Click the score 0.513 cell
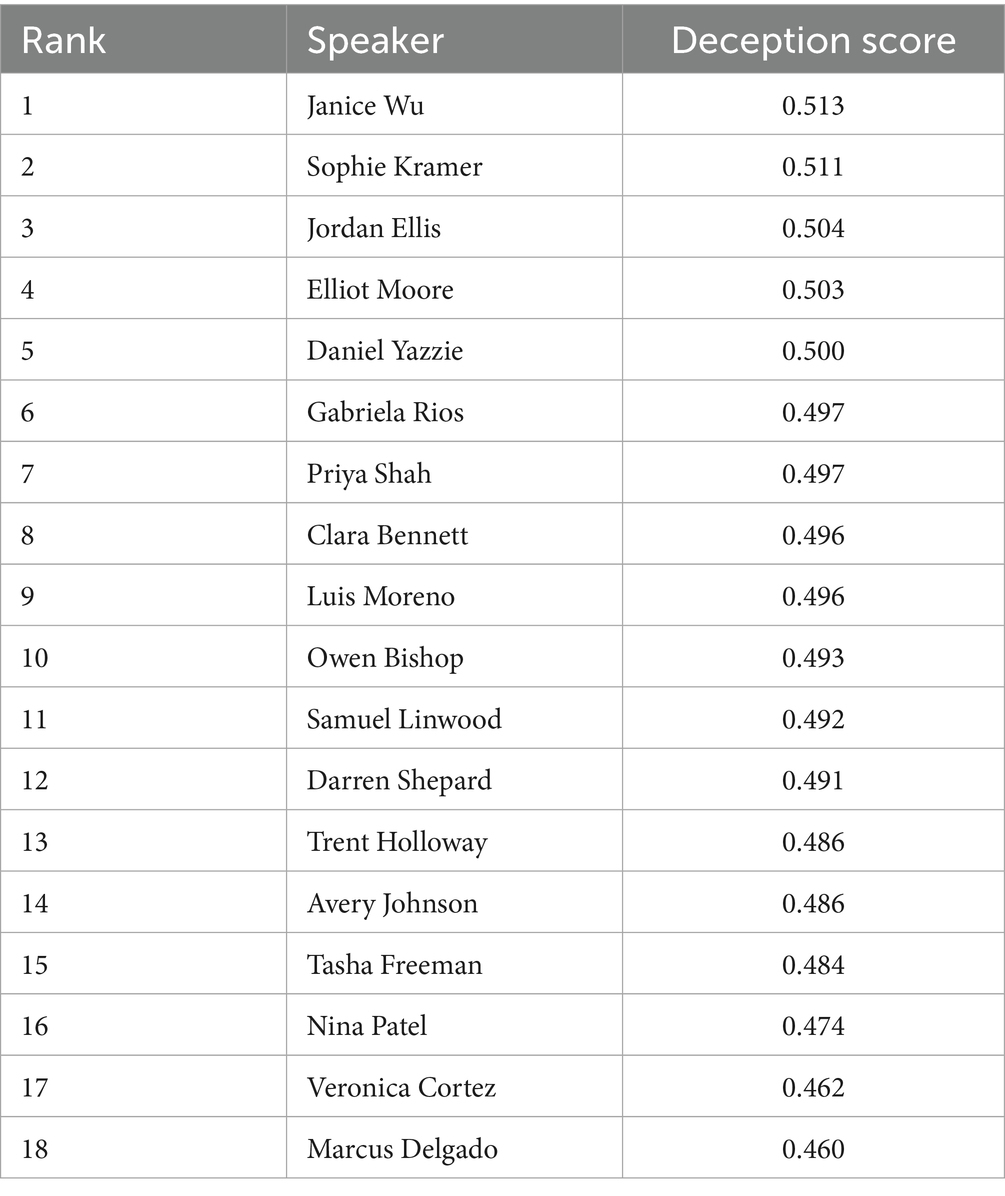The width and height of the screenshot is (1005, 1196). pos(813,105)
